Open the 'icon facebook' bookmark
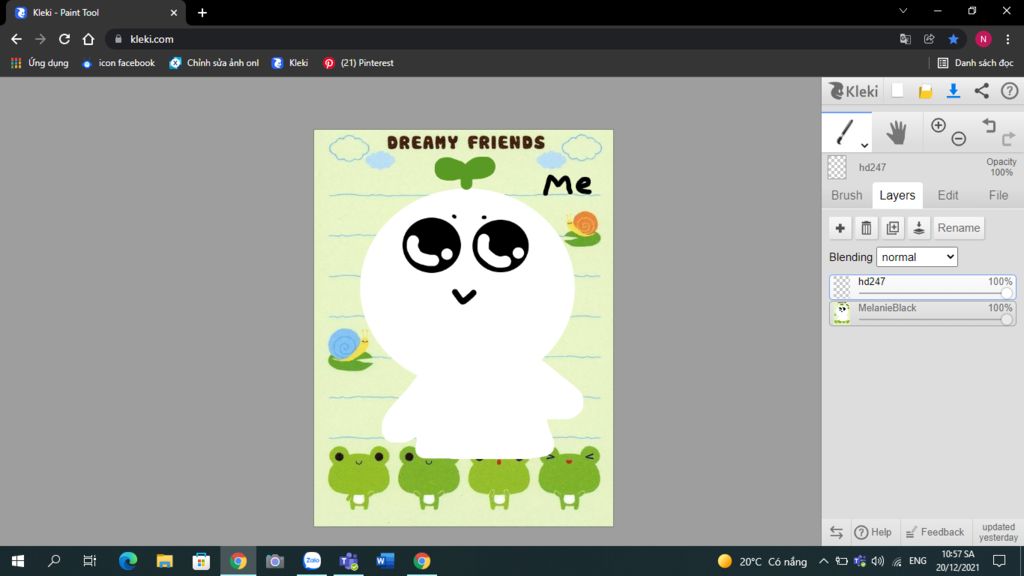1024x576 pixels. click(x=118, y=63)
